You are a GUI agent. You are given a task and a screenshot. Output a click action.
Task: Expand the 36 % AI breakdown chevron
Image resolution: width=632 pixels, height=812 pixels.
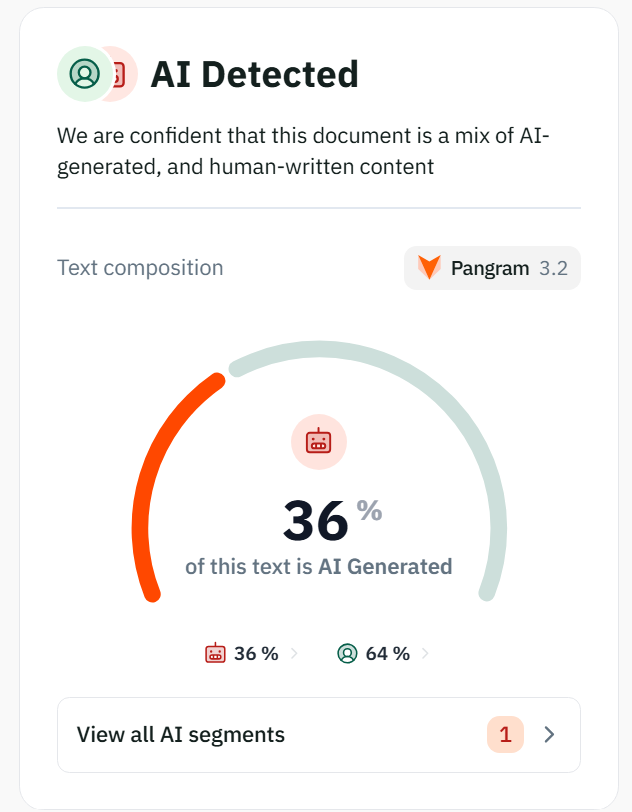click(294, 654)
